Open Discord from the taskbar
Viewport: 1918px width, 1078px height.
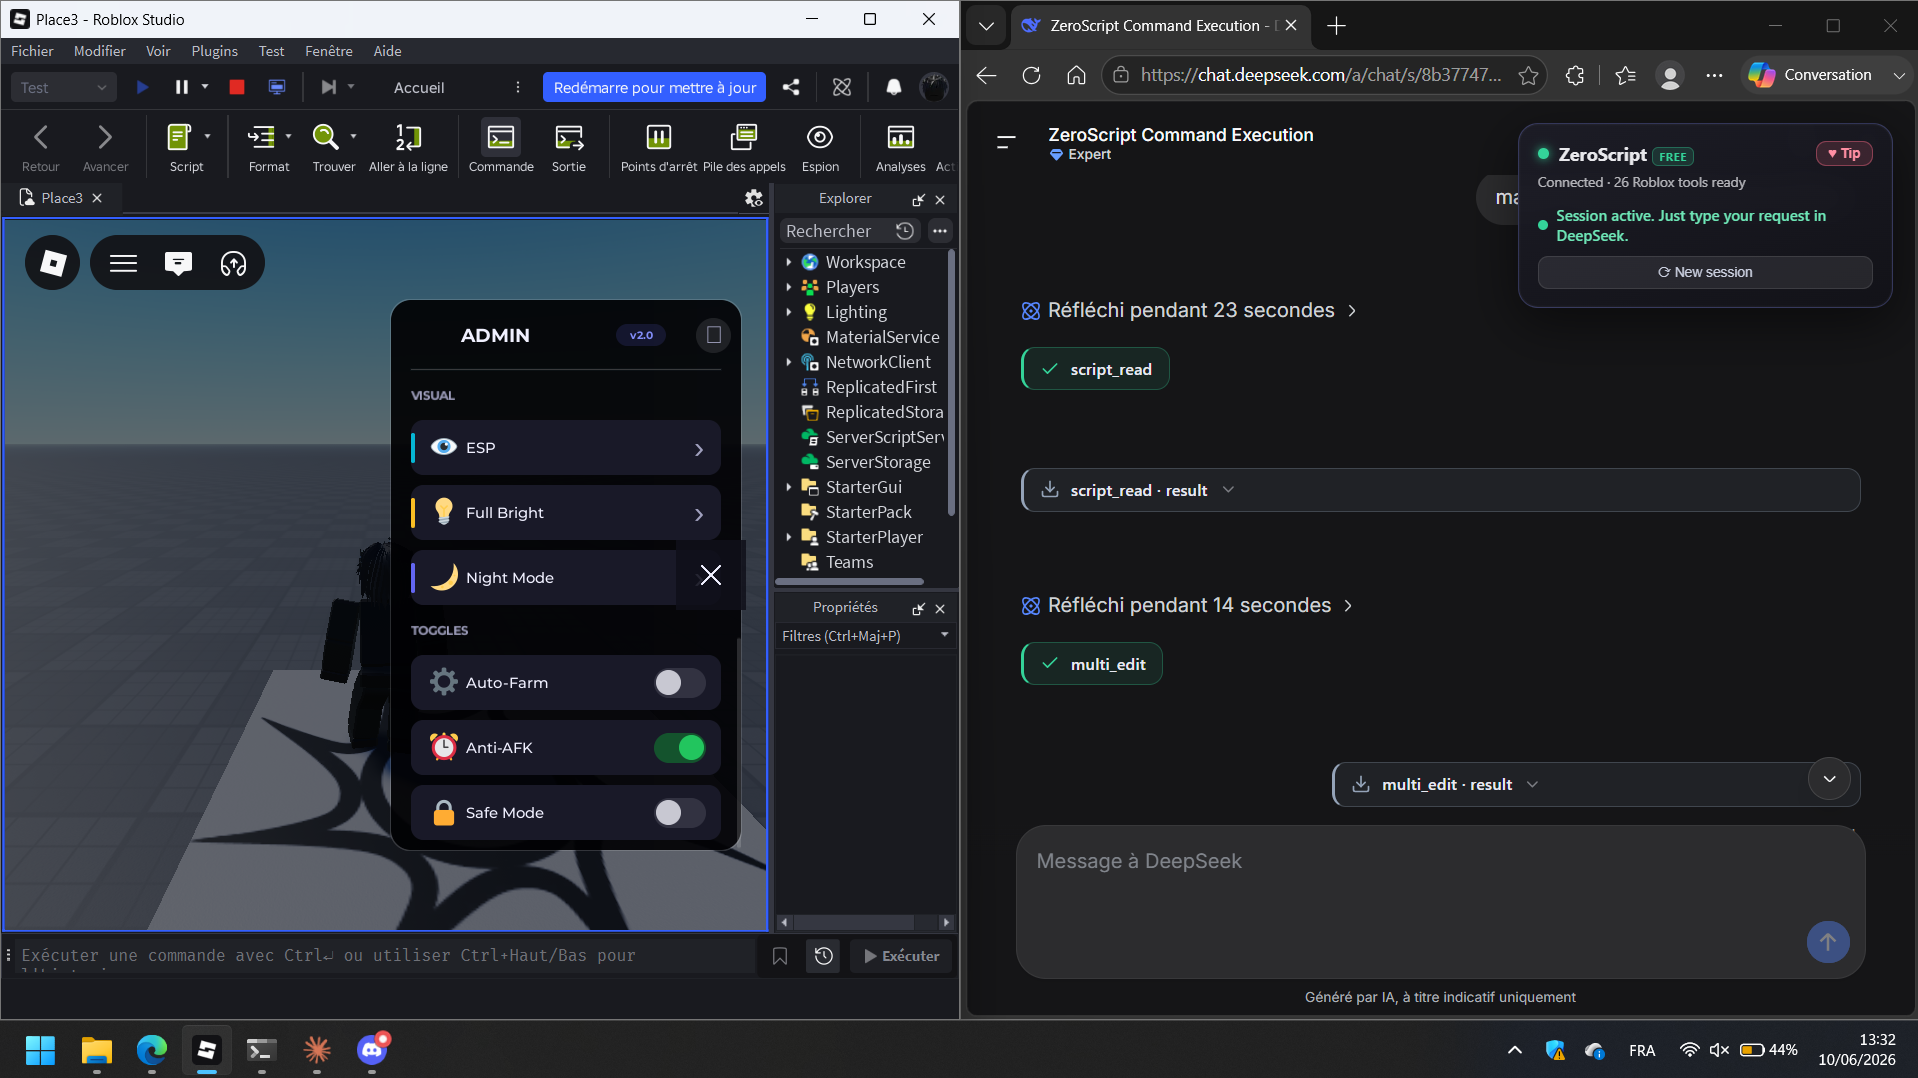[x=372, y=1050]
